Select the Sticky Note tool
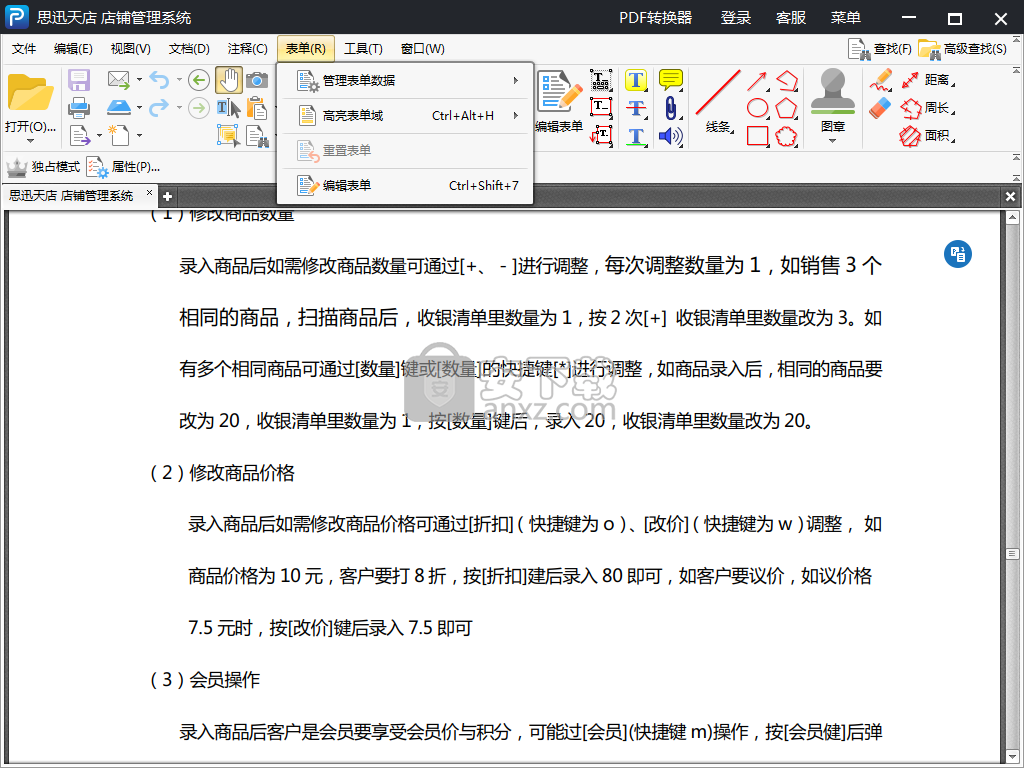 click(671, 80)
